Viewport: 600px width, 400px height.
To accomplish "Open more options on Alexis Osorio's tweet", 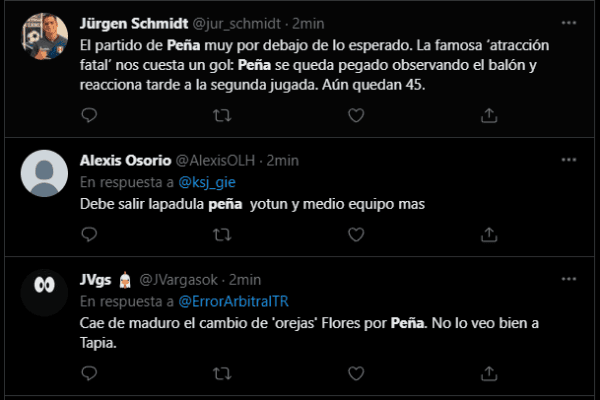I will pos(569,160).
